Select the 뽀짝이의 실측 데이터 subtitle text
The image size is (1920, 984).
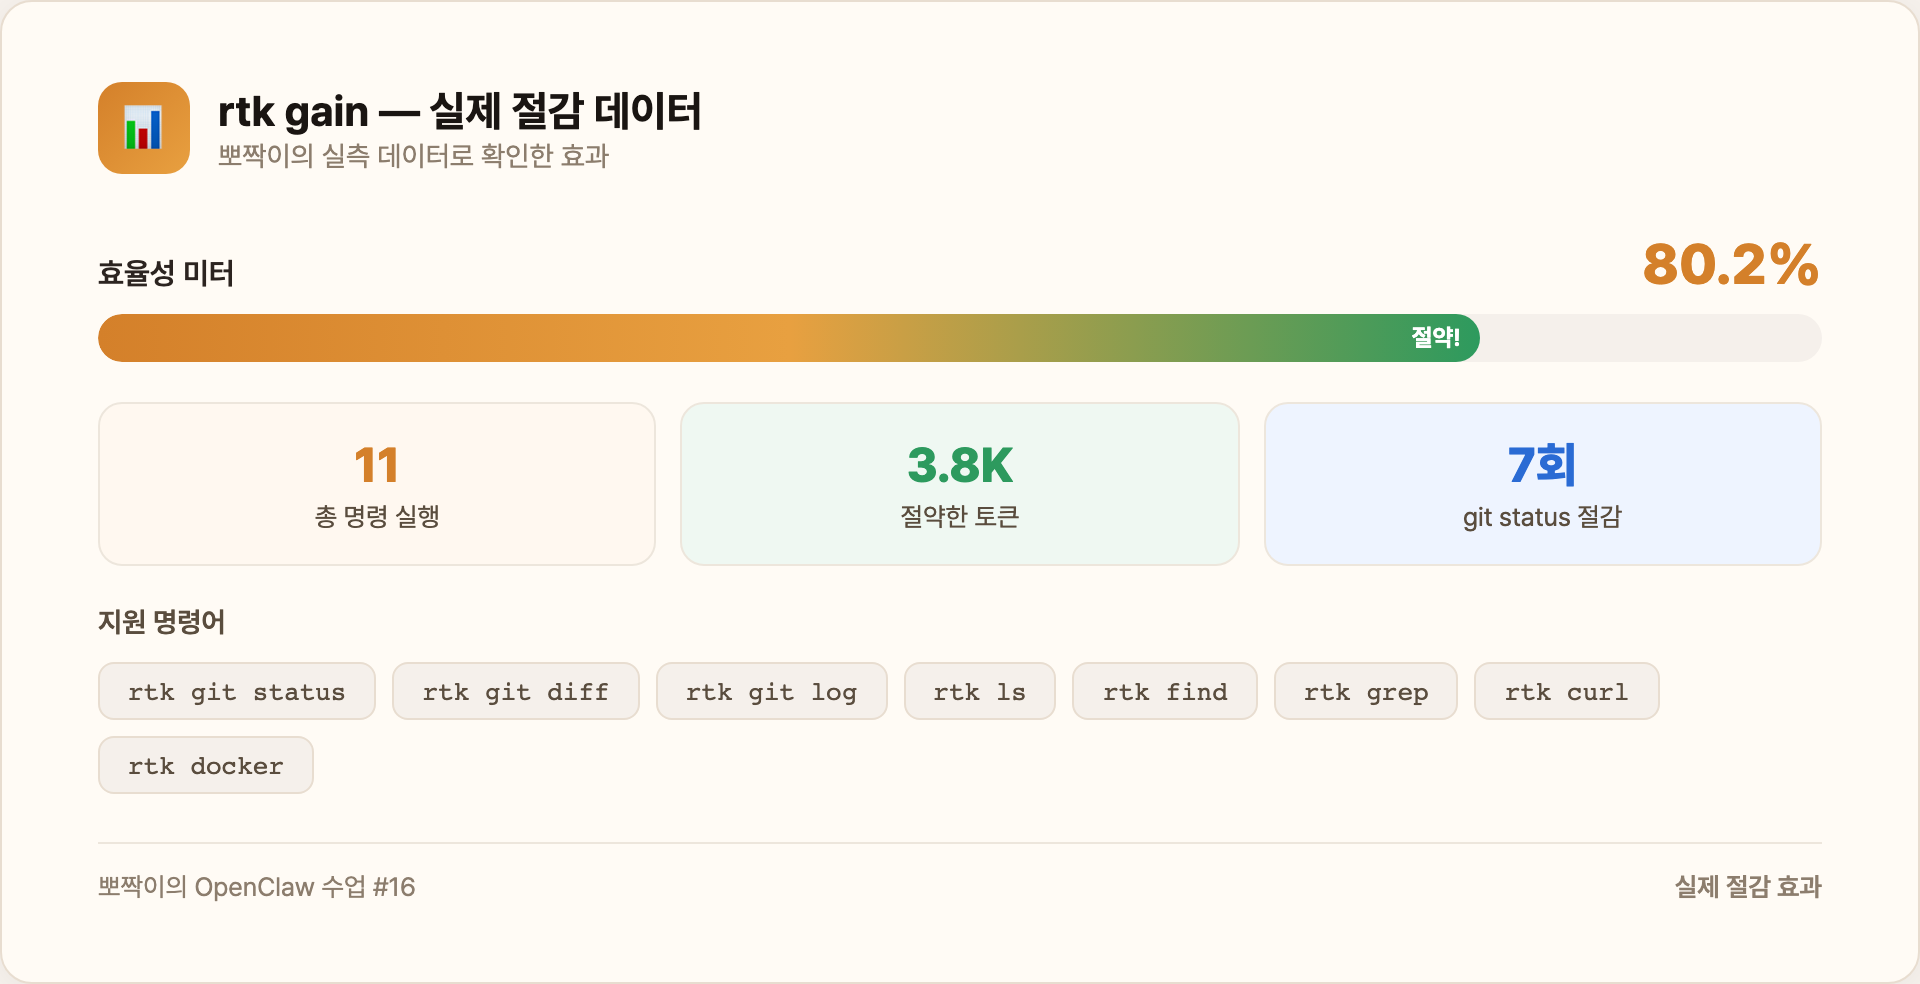pos(415,156)
